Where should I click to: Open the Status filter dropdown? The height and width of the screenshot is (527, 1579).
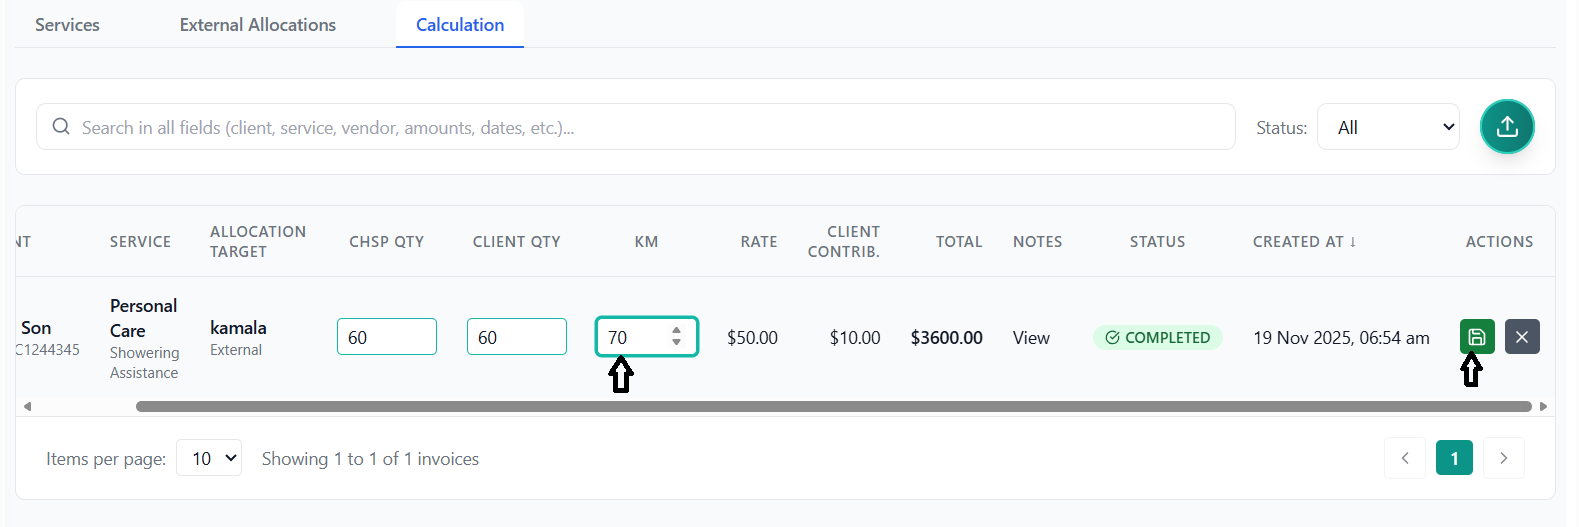(1388, 127)
